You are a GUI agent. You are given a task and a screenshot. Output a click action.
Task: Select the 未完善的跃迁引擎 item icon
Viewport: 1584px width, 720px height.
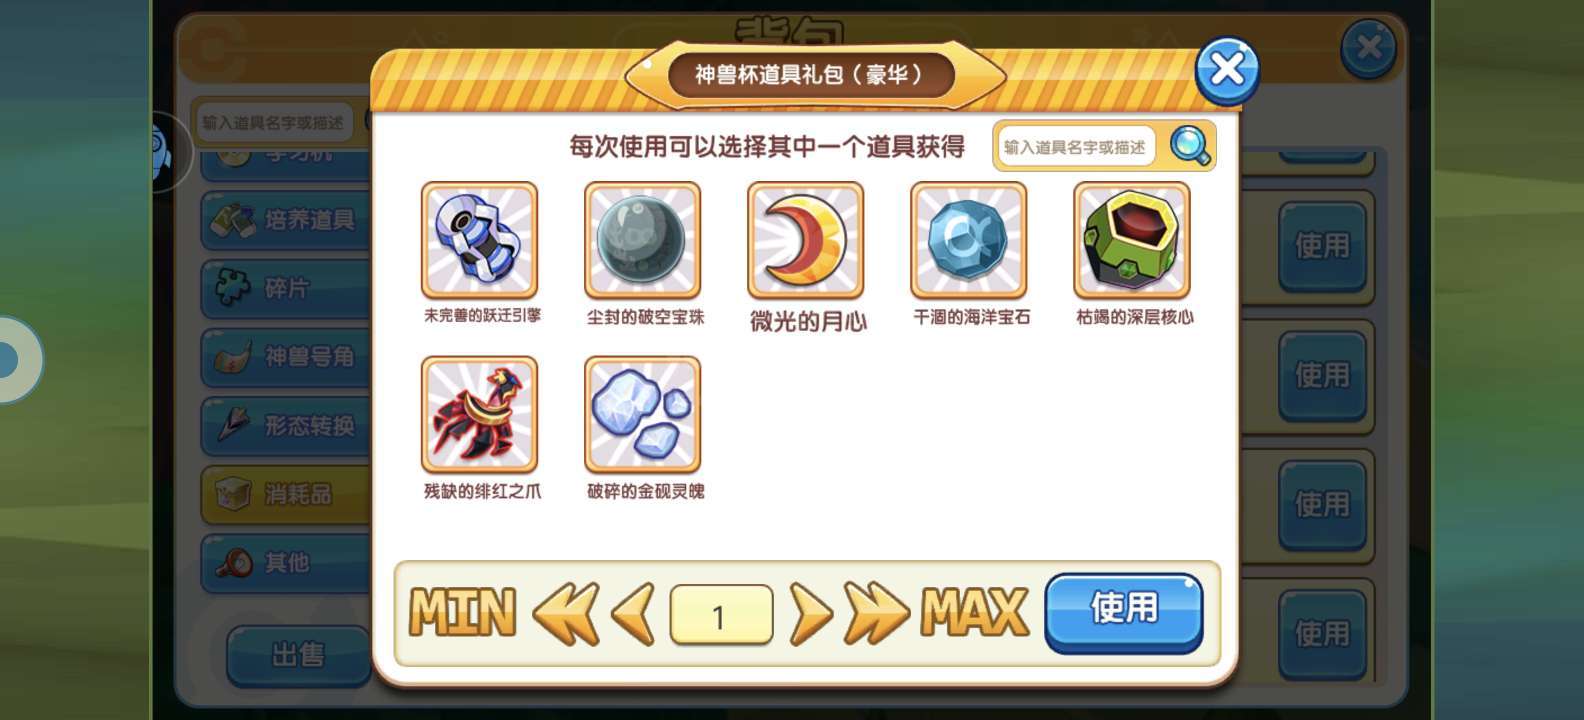pos(479,240)
